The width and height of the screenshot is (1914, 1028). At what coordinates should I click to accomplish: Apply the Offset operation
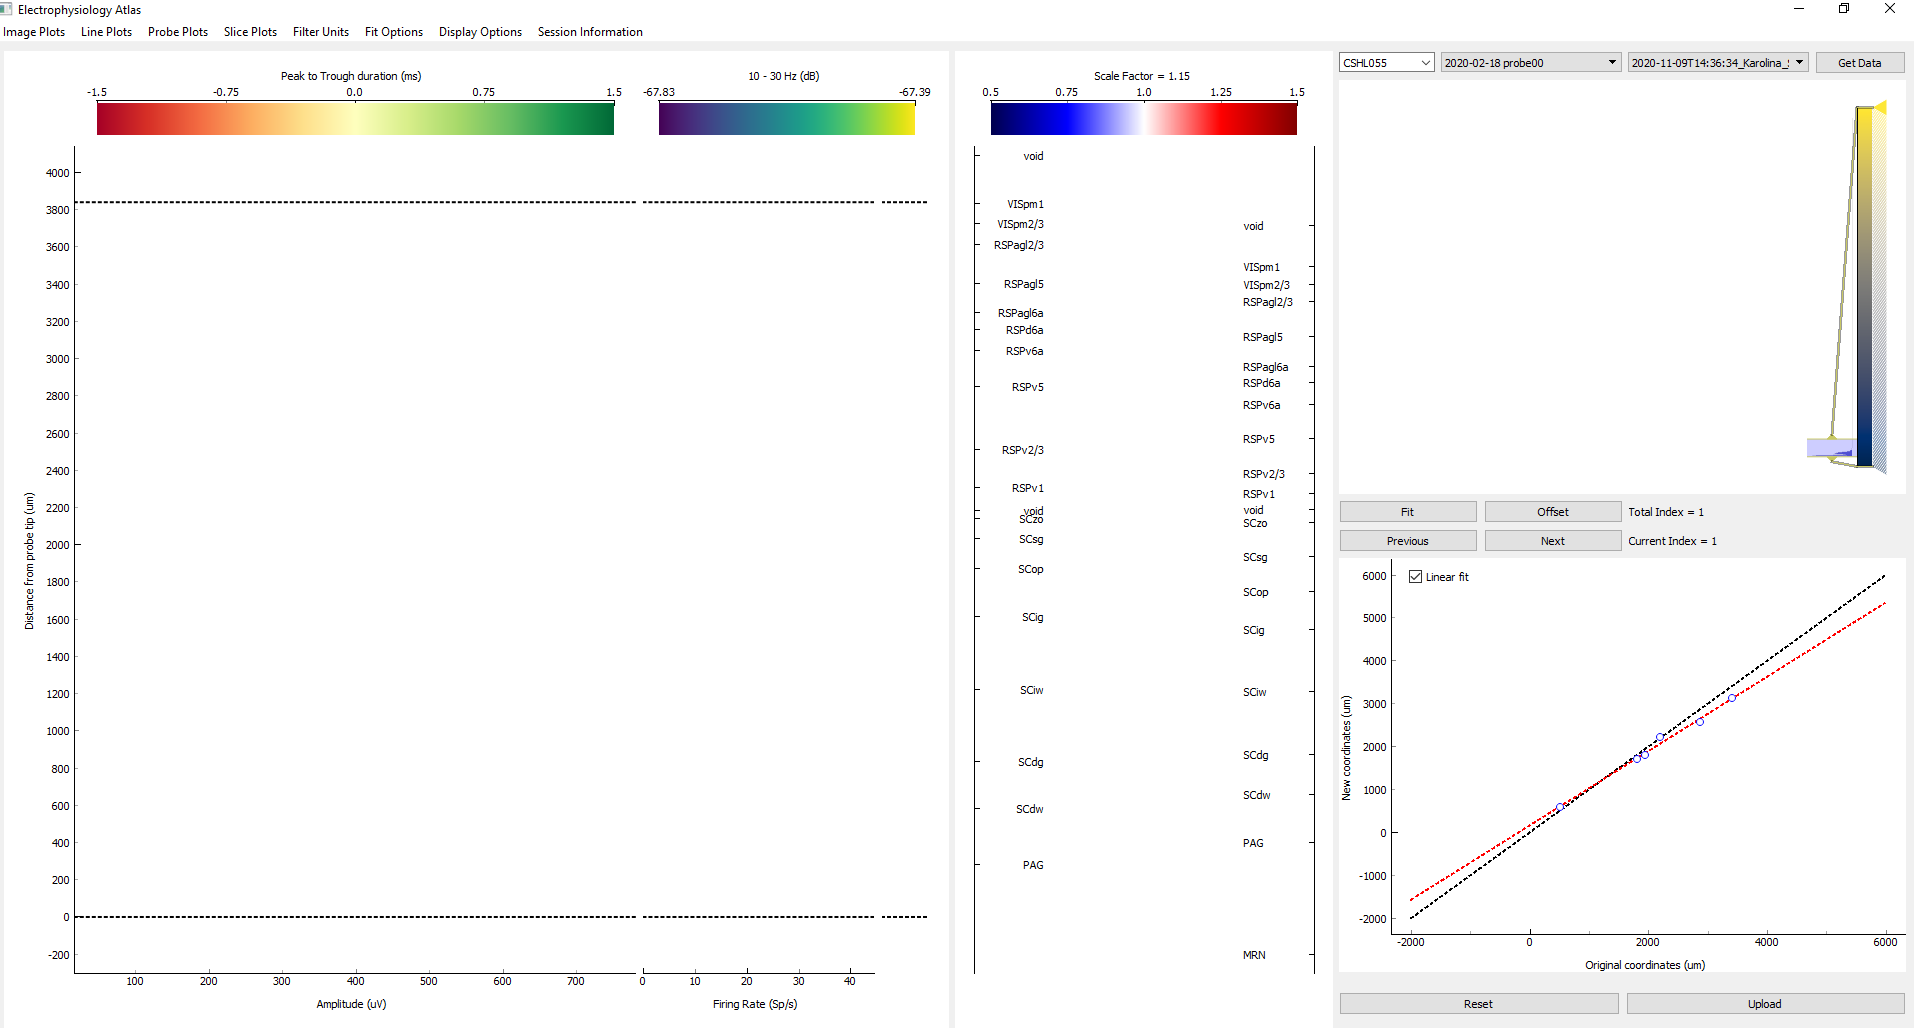[x=1553, y=511]
